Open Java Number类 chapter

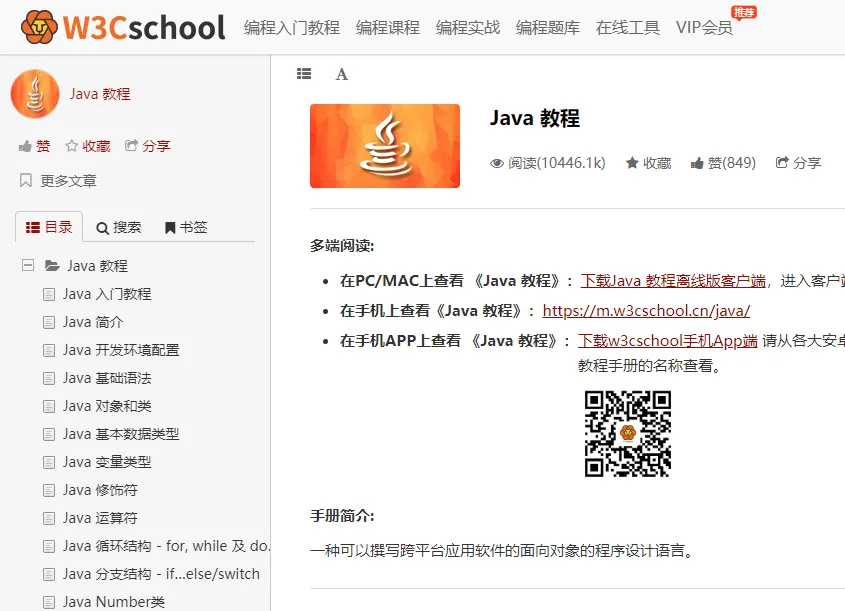[x=114, y=602]
